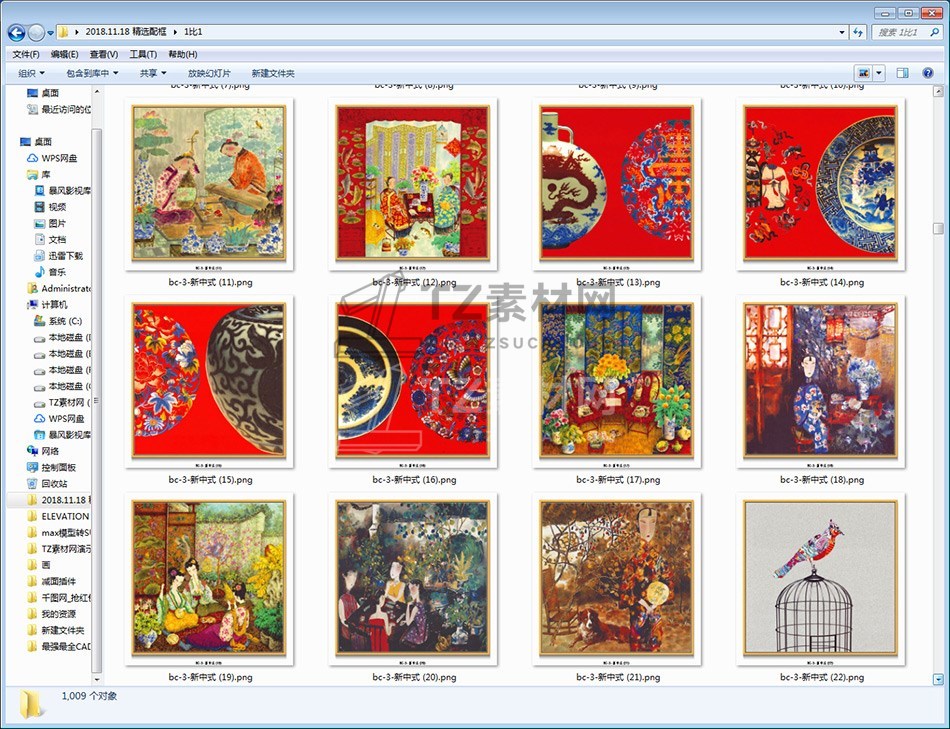Open the 包含到库中 dropdown
The image size is (950, 729).
tap(92, 73)
